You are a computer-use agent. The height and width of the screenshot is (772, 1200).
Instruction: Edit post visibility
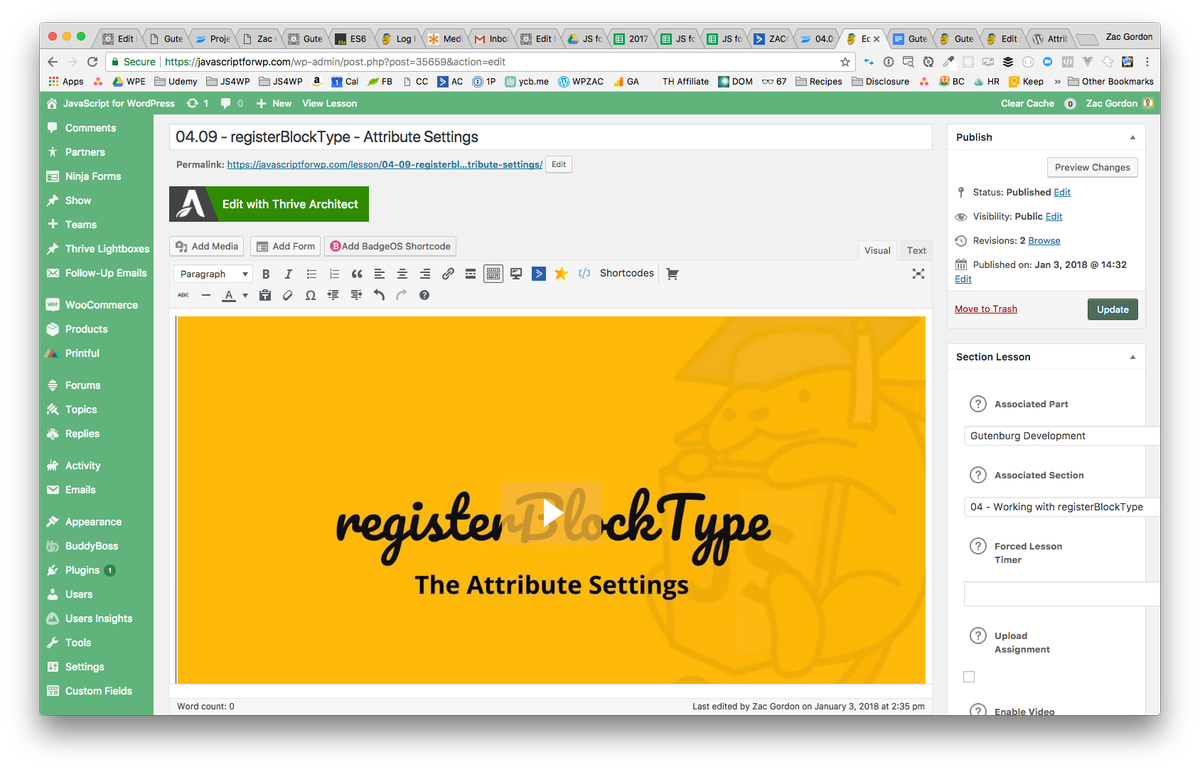point(1054,216)
